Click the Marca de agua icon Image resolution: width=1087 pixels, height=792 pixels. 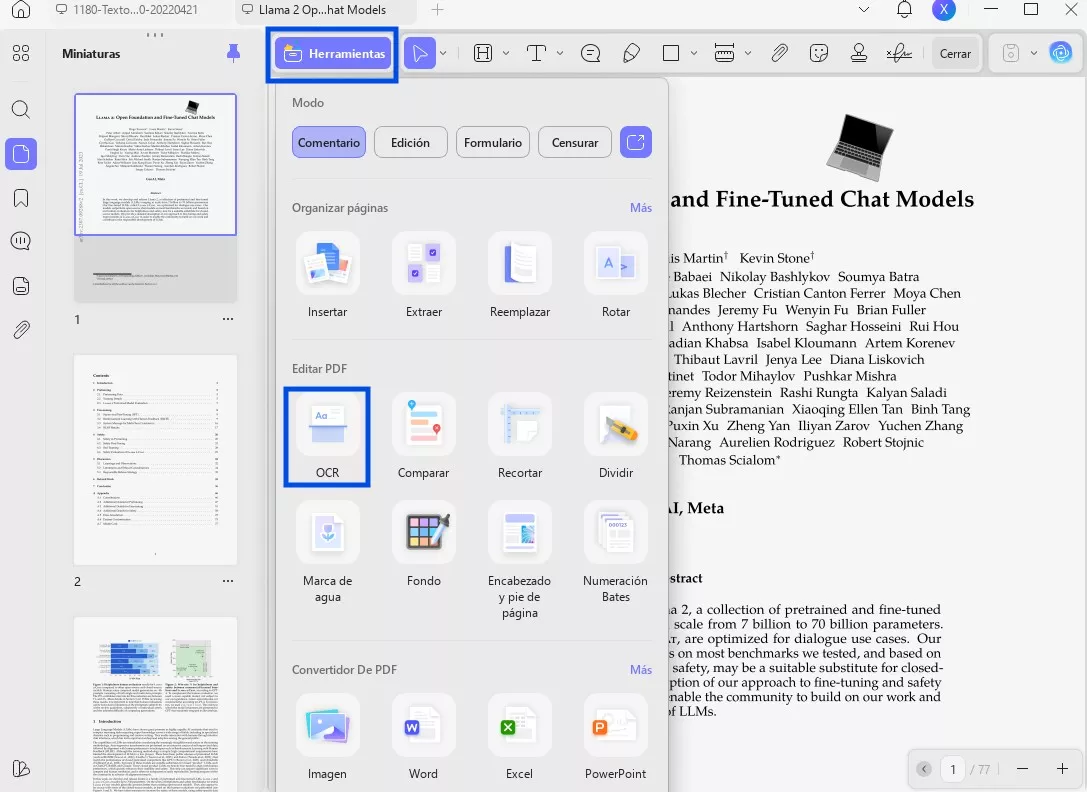click(x=327, y=533)
